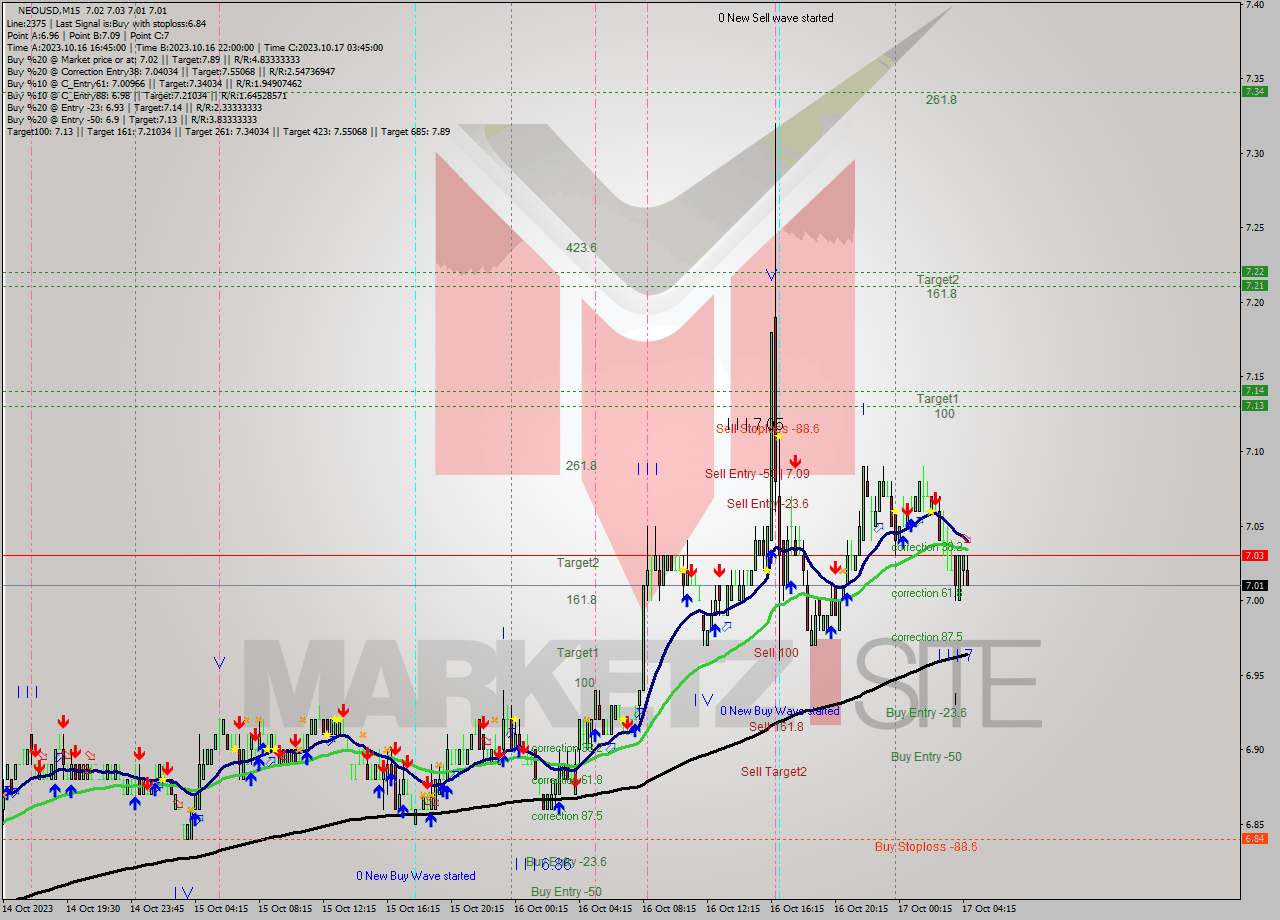The image size is (1280, 920).
Task: Select the 6.90 tick on the price axis
Action: (x=1254, y=749)
